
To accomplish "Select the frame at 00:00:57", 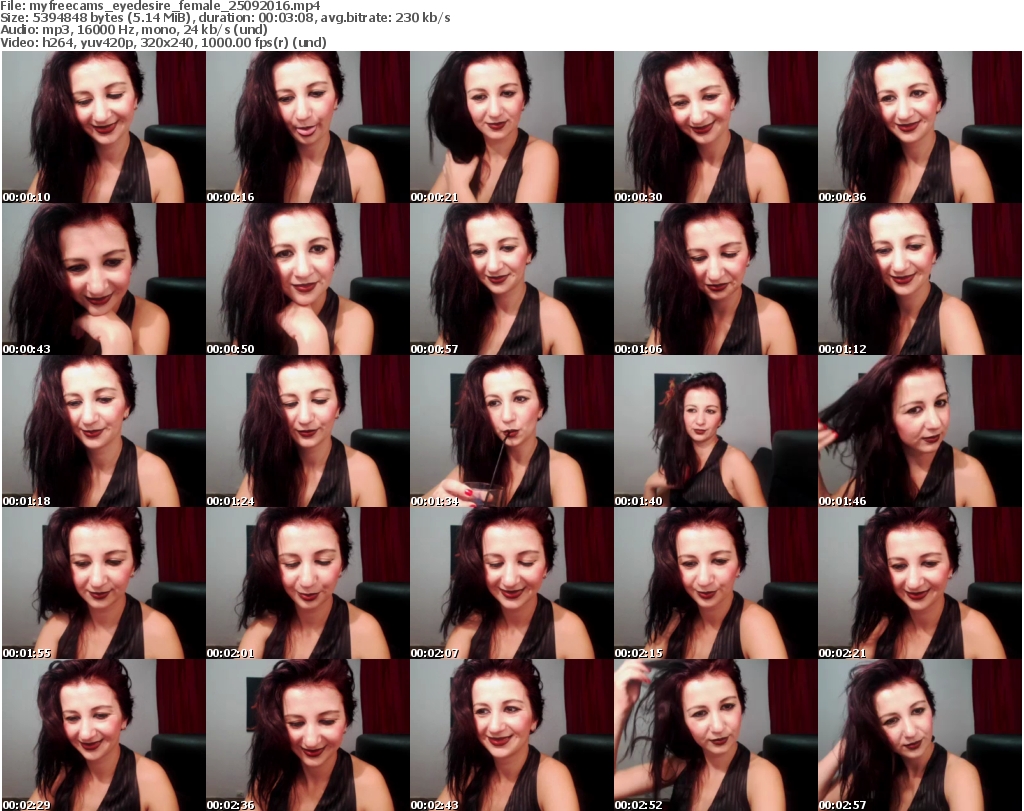I will click(x=511, y=279).
